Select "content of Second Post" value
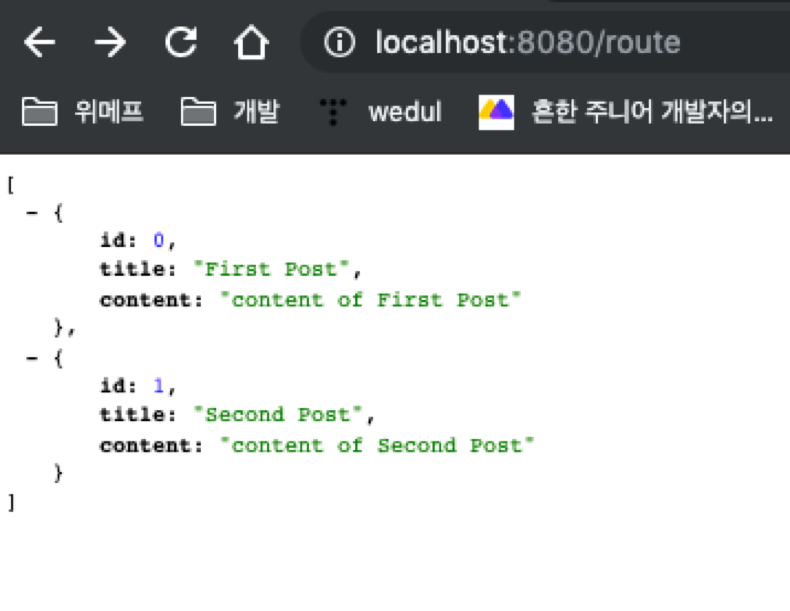Viewport: 790px width, 611px height. click(x=377, y=445)
